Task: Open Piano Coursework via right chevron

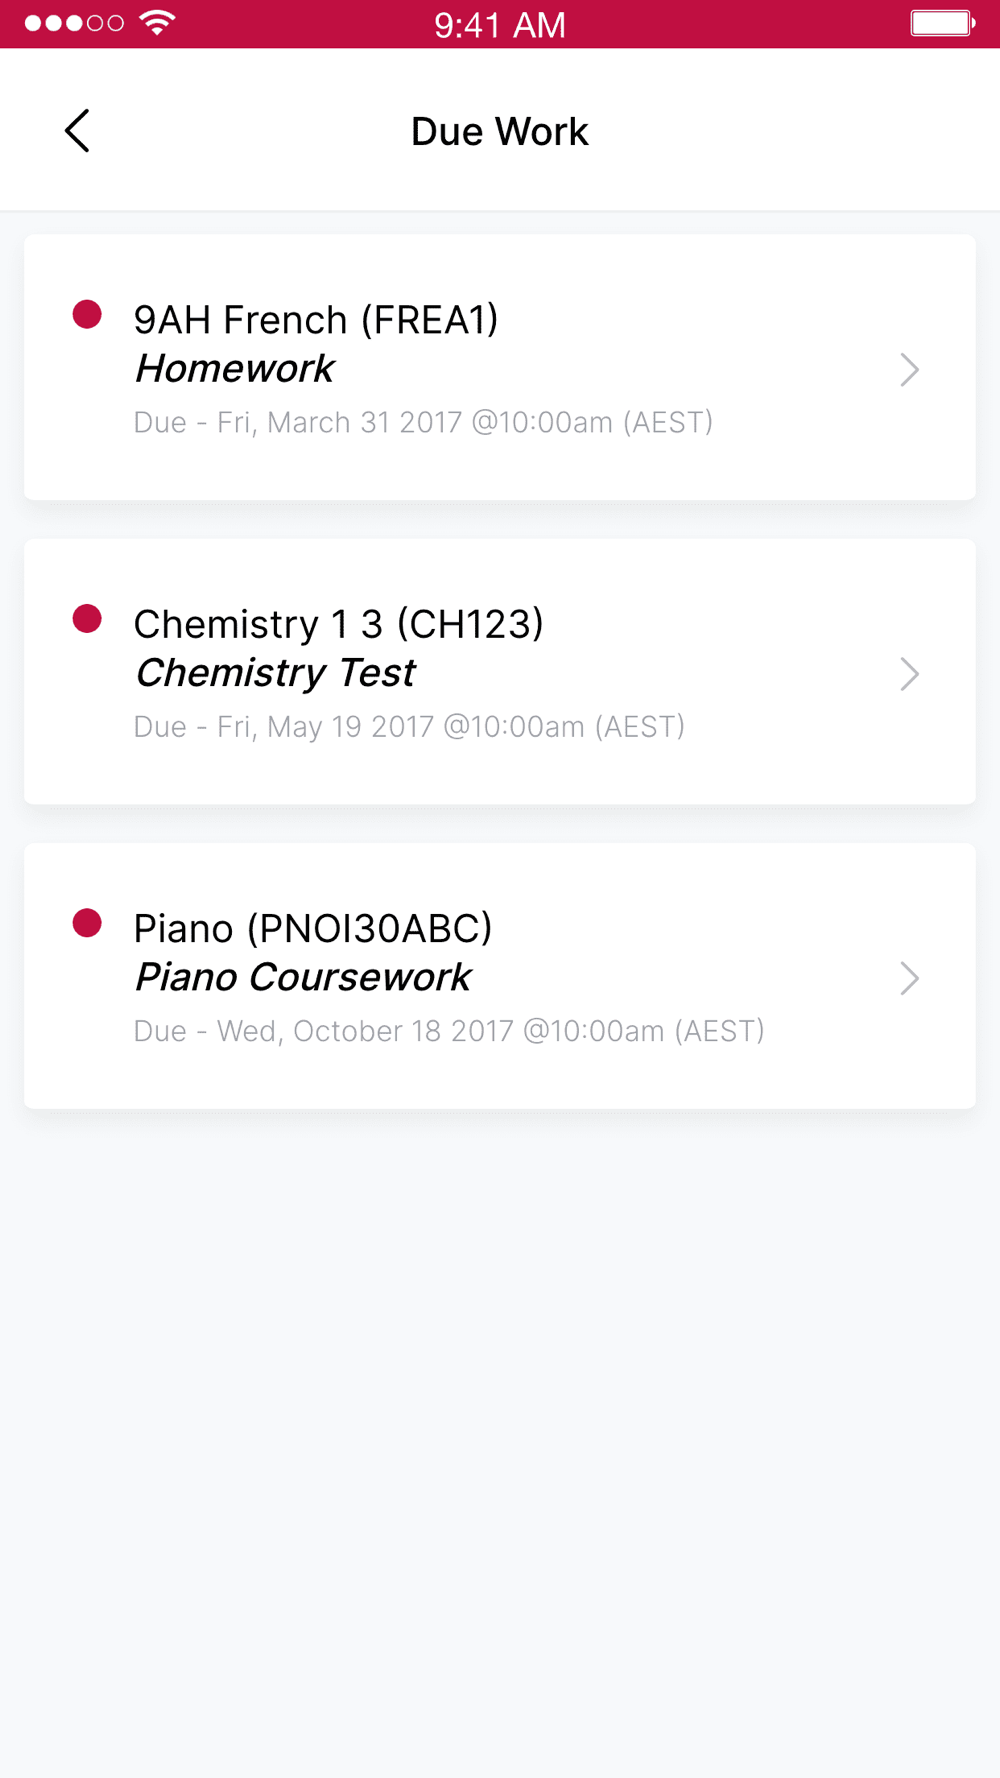Action: coord(909,978)
